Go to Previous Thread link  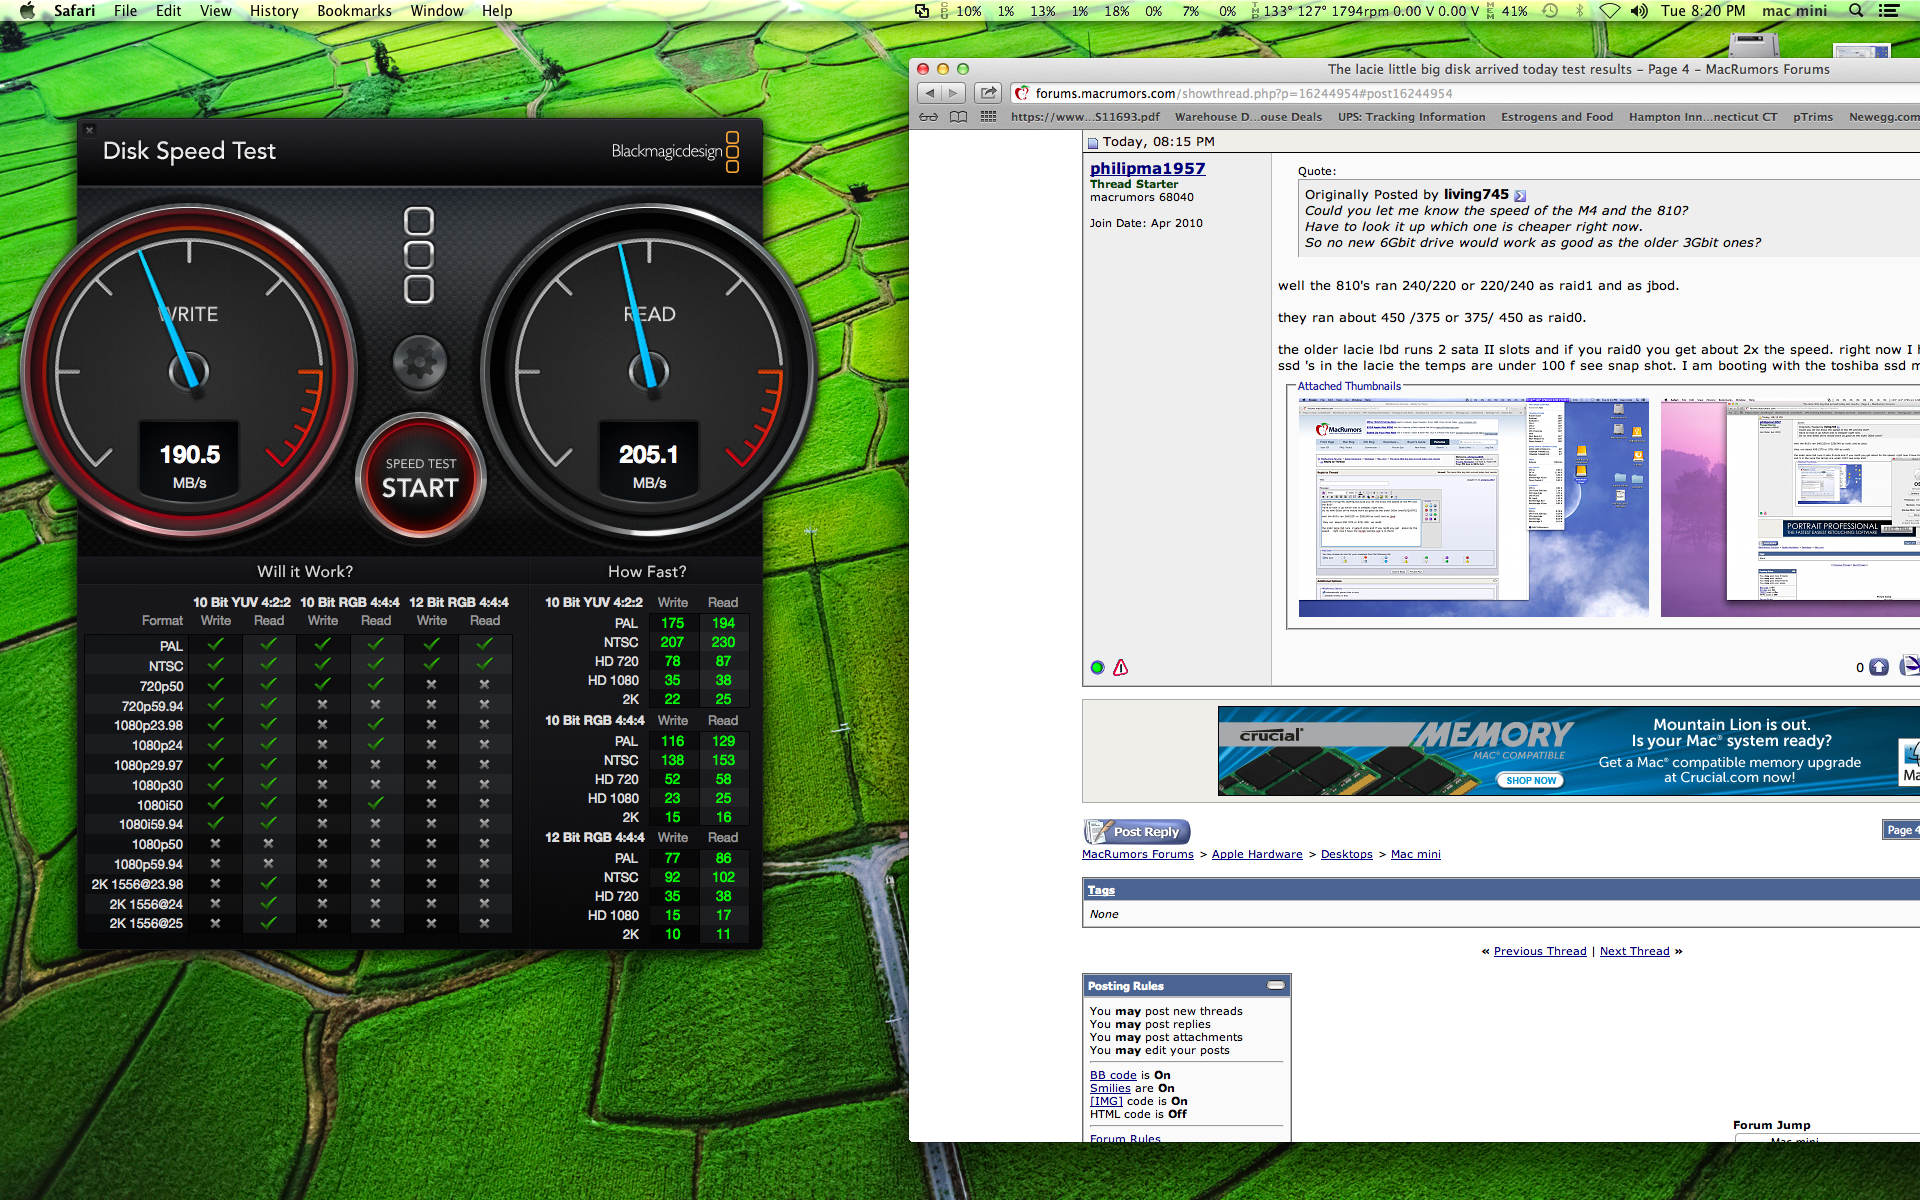[1540, 951]
